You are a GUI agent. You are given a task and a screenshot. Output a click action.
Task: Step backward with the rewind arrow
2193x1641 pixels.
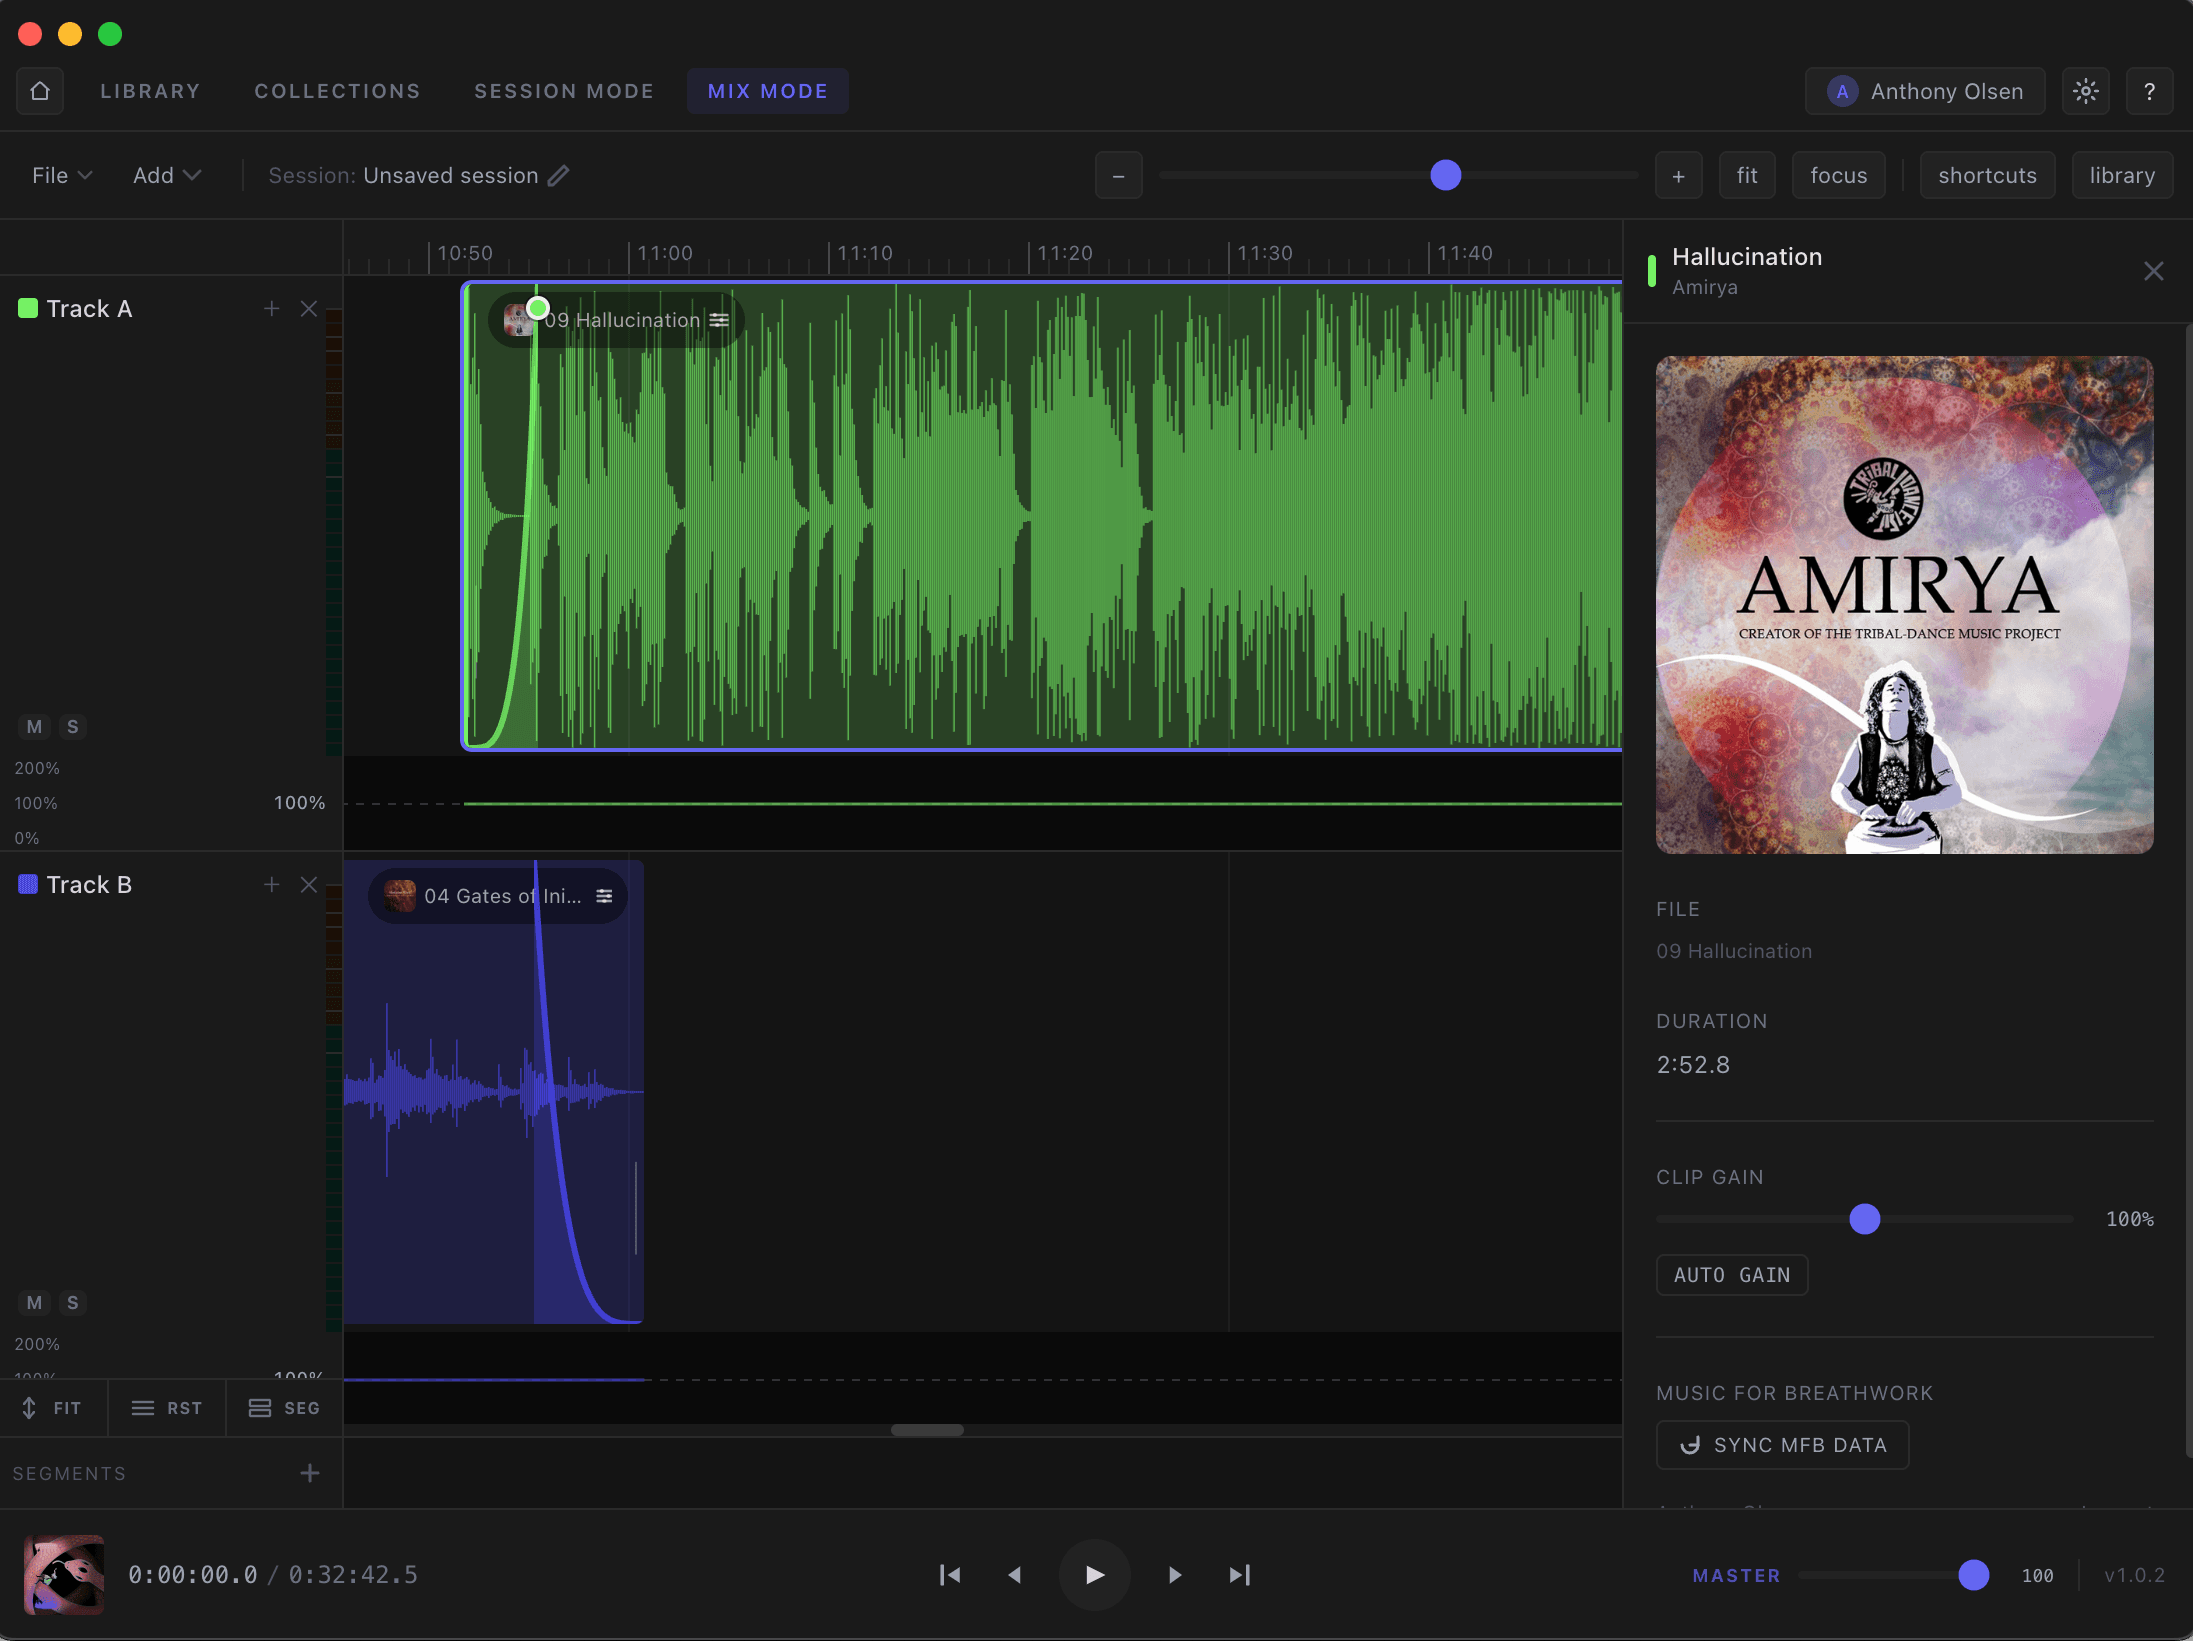1015,1575
